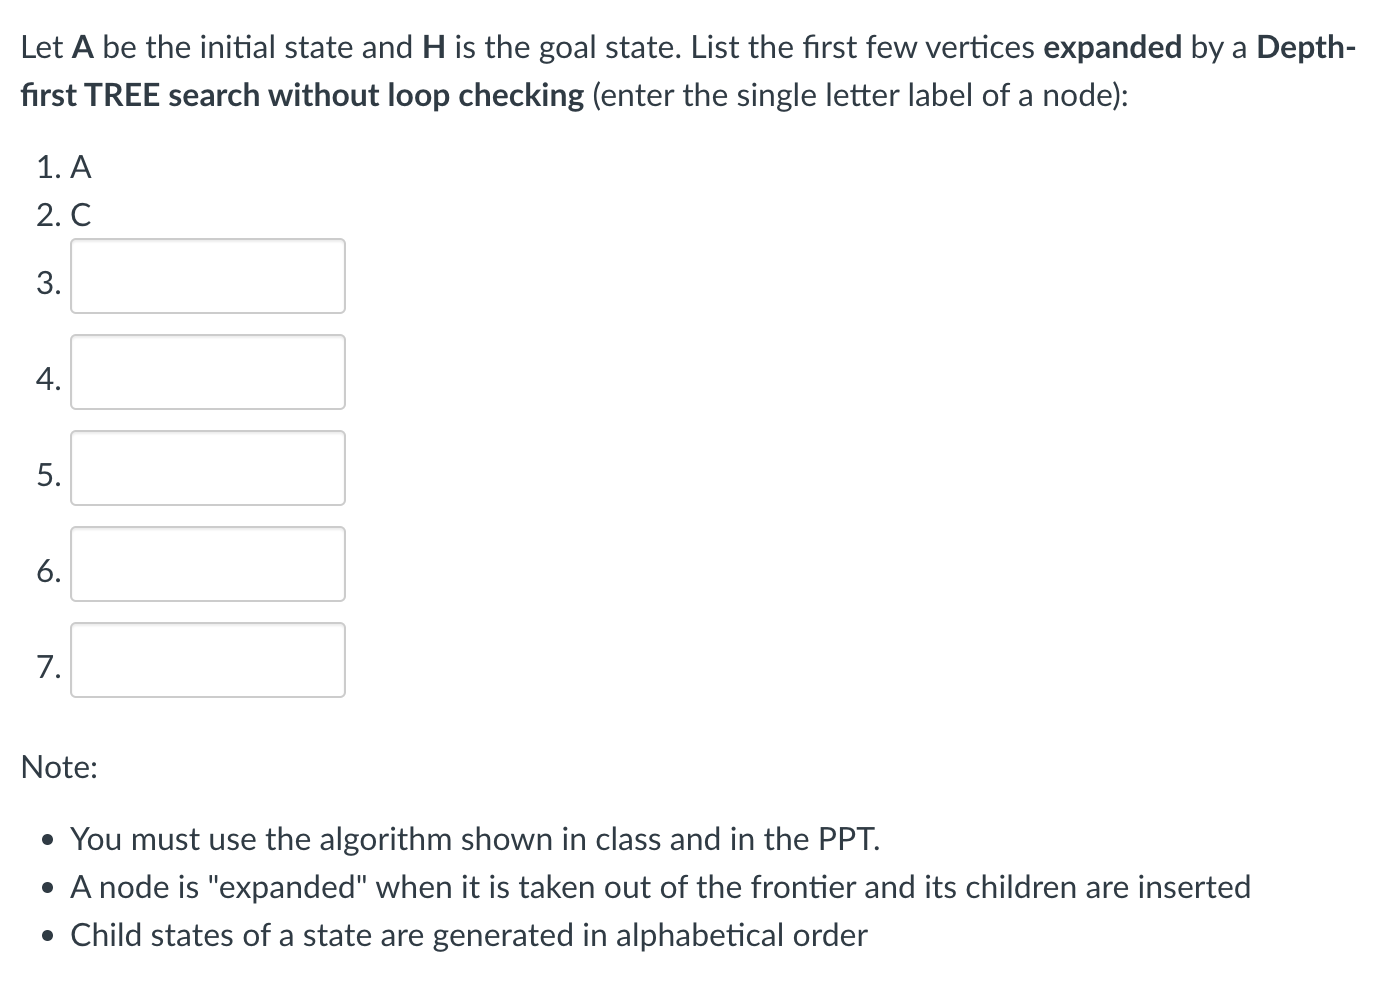
Task: Click the bullet mentioning the PPT algorithm
Action: coord(475,839)
